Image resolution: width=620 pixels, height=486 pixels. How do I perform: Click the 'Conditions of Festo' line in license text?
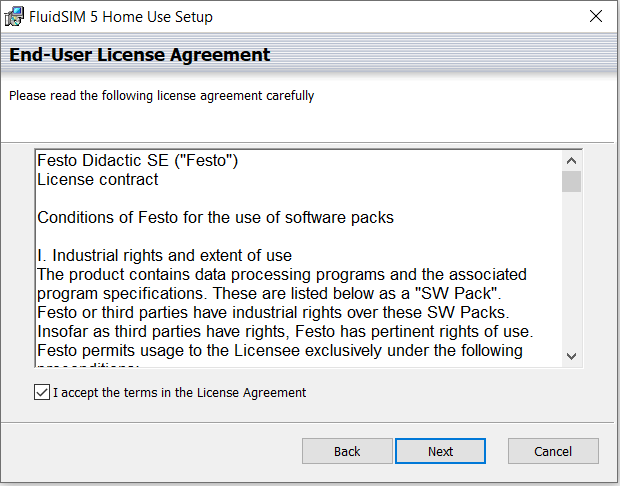(215, 217)
